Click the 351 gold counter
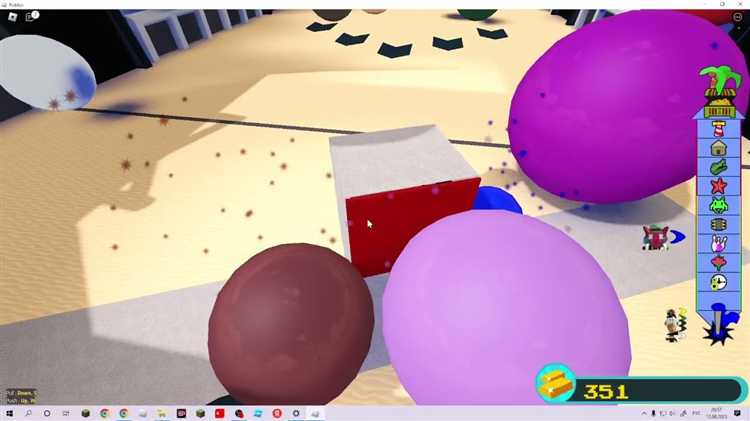750x421 pixels. pos(606,392)
